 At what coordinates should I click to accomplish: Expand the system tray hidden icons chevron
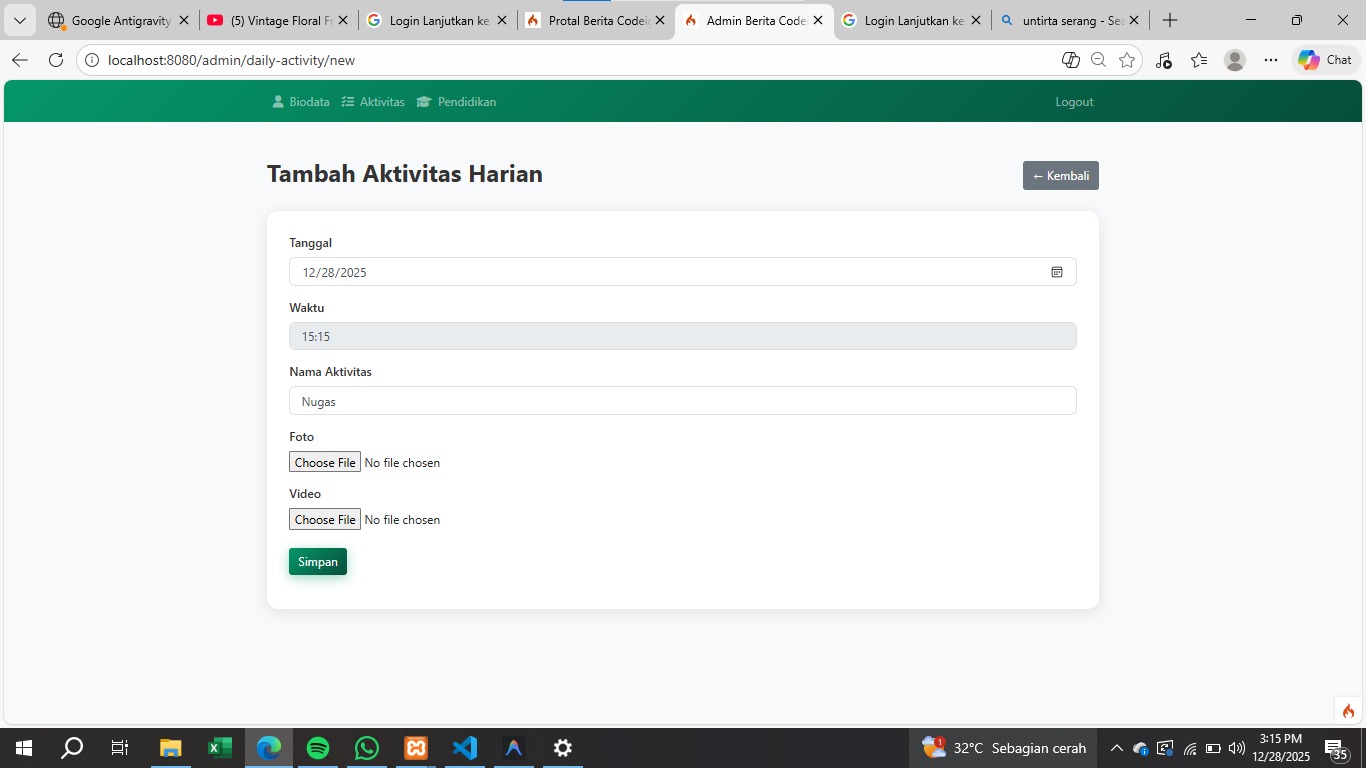click(x=1116, y=748)
